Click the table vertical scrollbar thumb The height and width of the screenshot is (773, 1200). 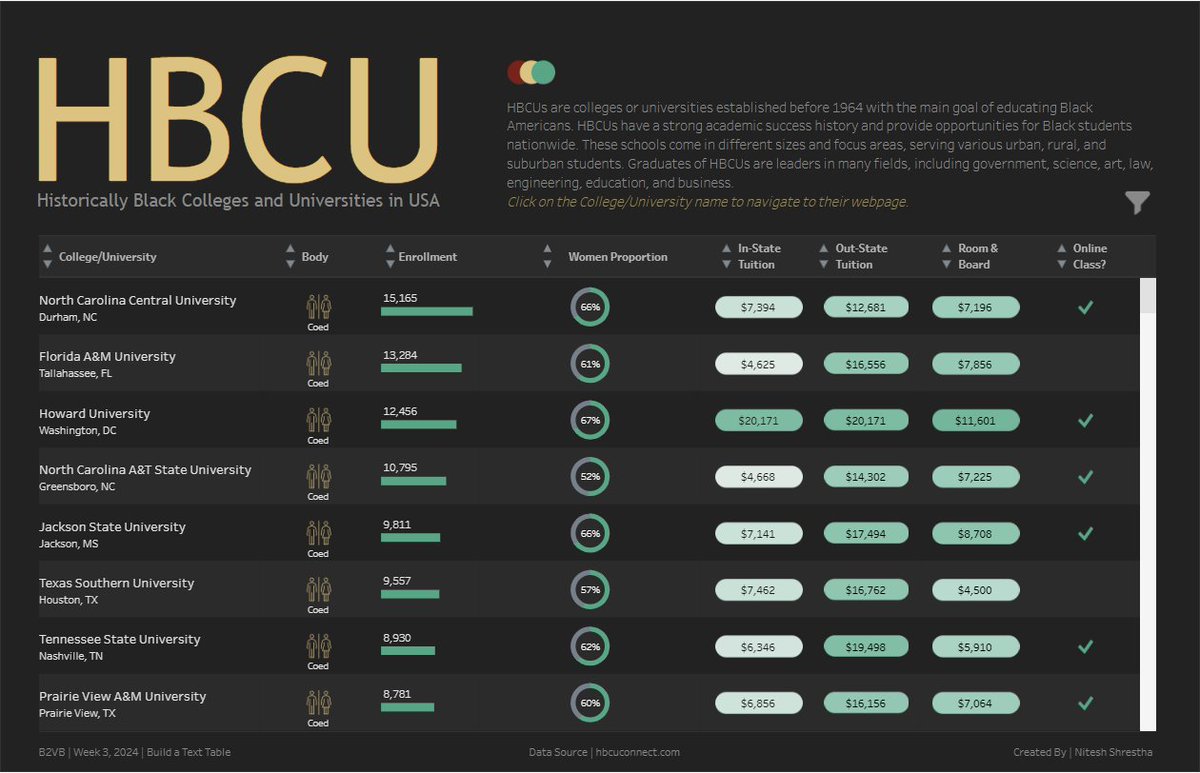point(1148,295)
